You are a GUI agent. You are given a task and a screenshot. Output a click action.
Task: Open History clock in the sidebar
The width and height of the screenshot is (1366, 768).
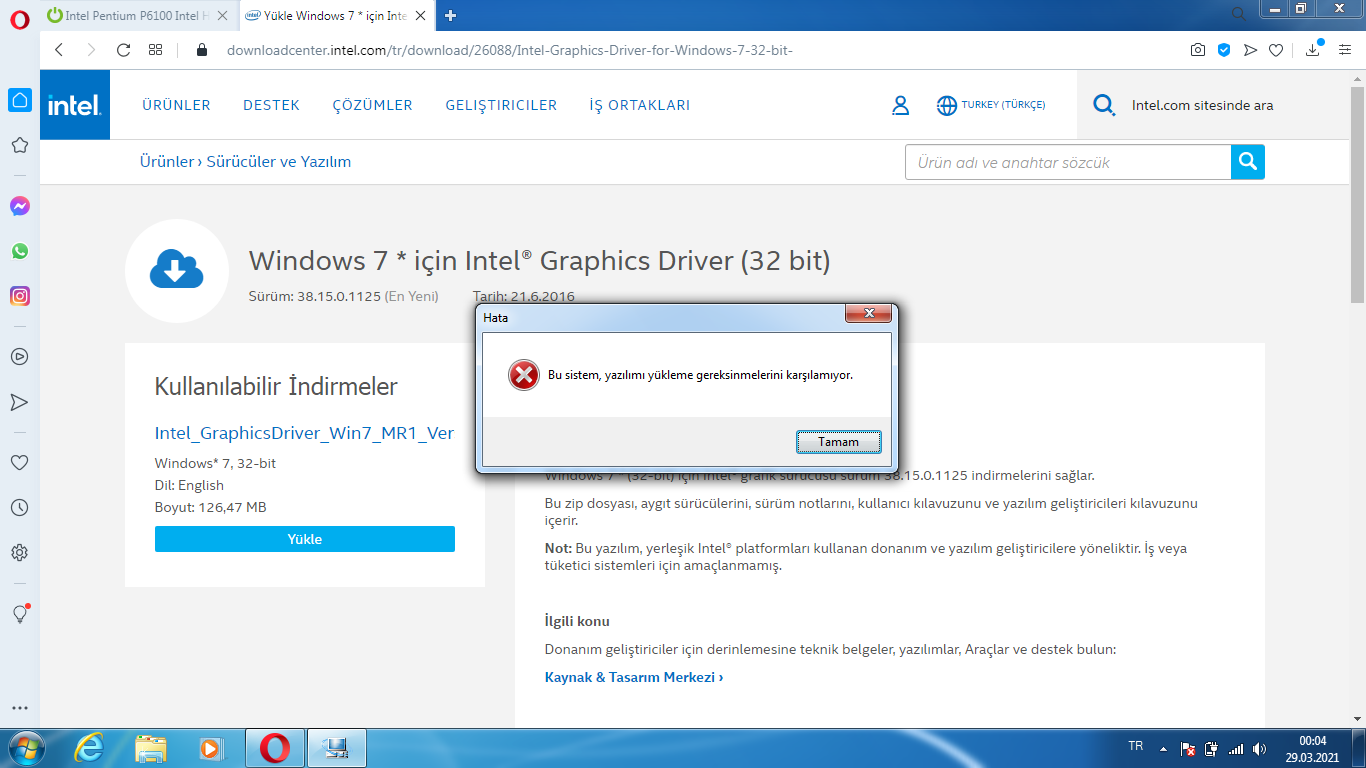20,508
